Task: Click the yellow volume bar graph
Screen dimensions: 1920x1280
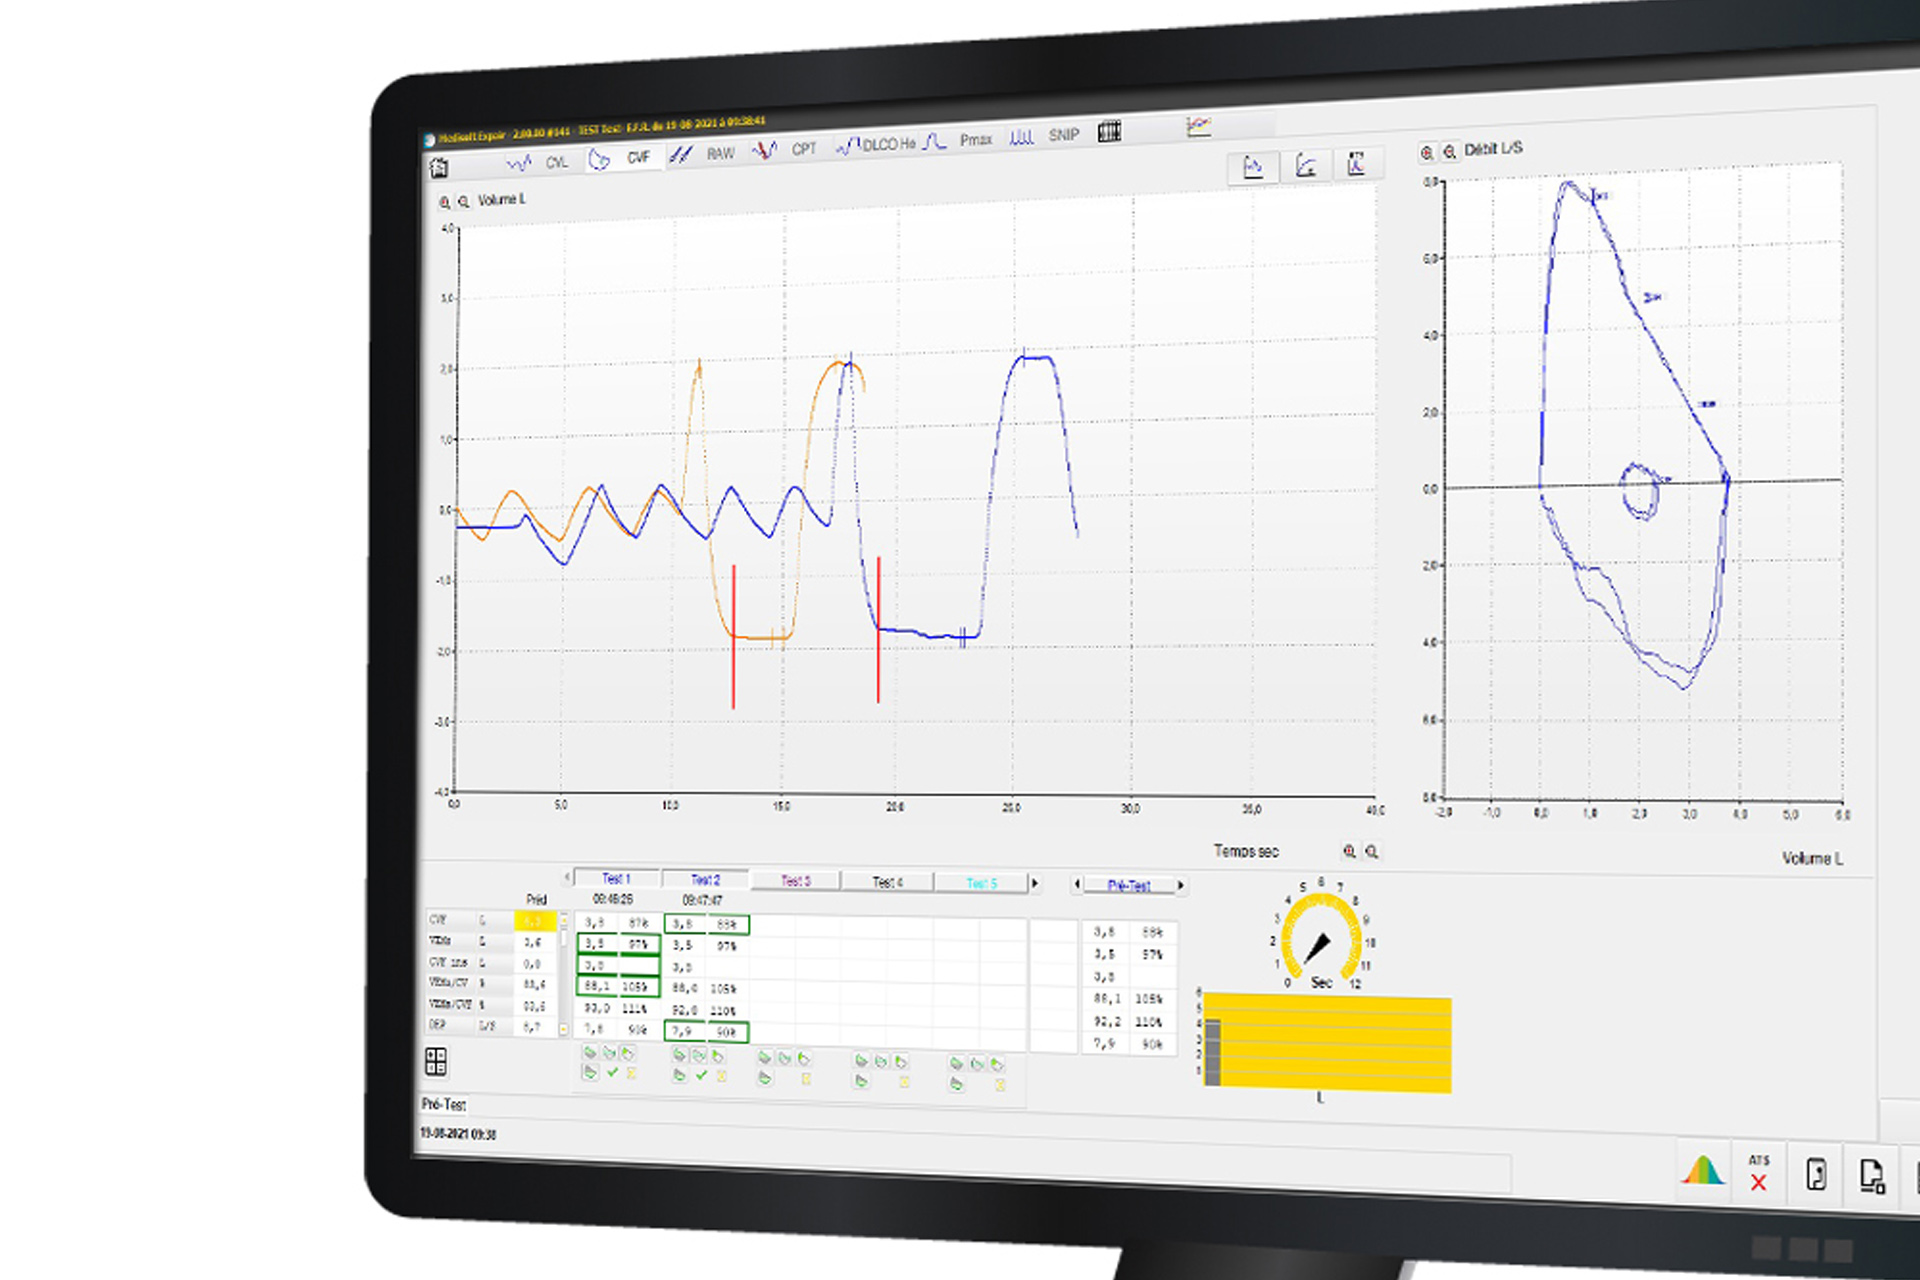Action: coord(1326,1042)
